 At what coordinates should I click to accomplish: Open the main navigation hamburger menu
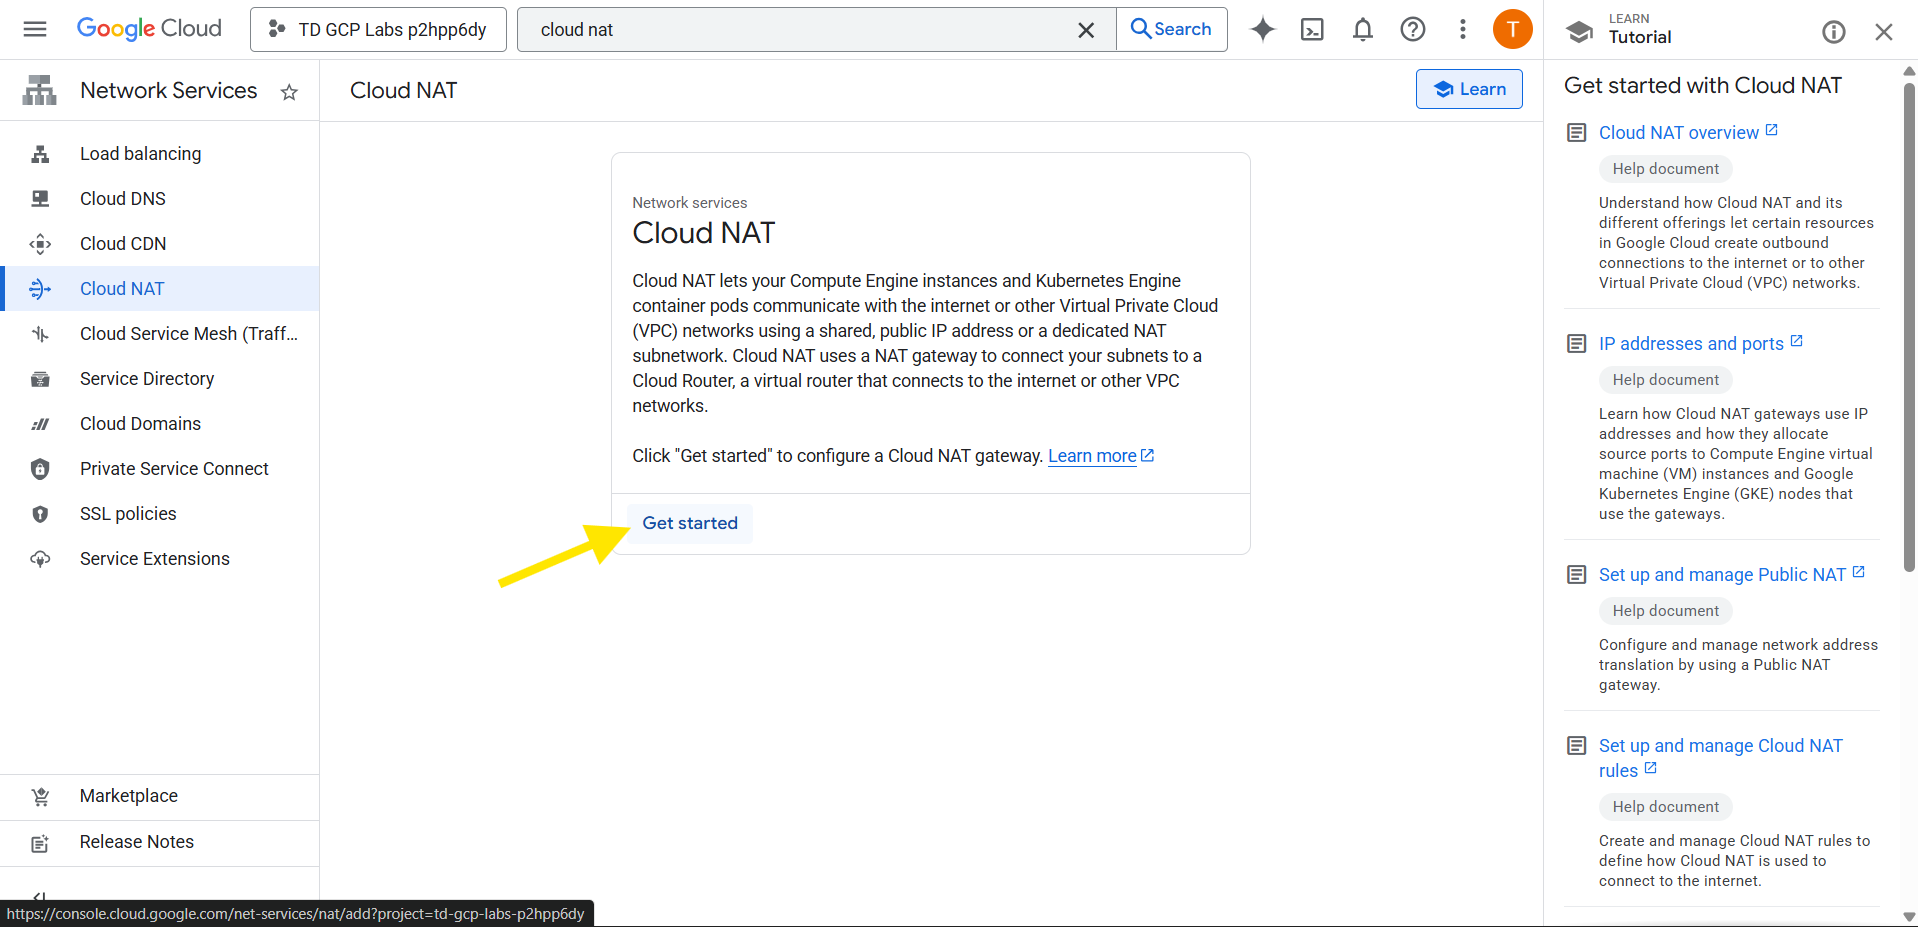tap(35, 29)
